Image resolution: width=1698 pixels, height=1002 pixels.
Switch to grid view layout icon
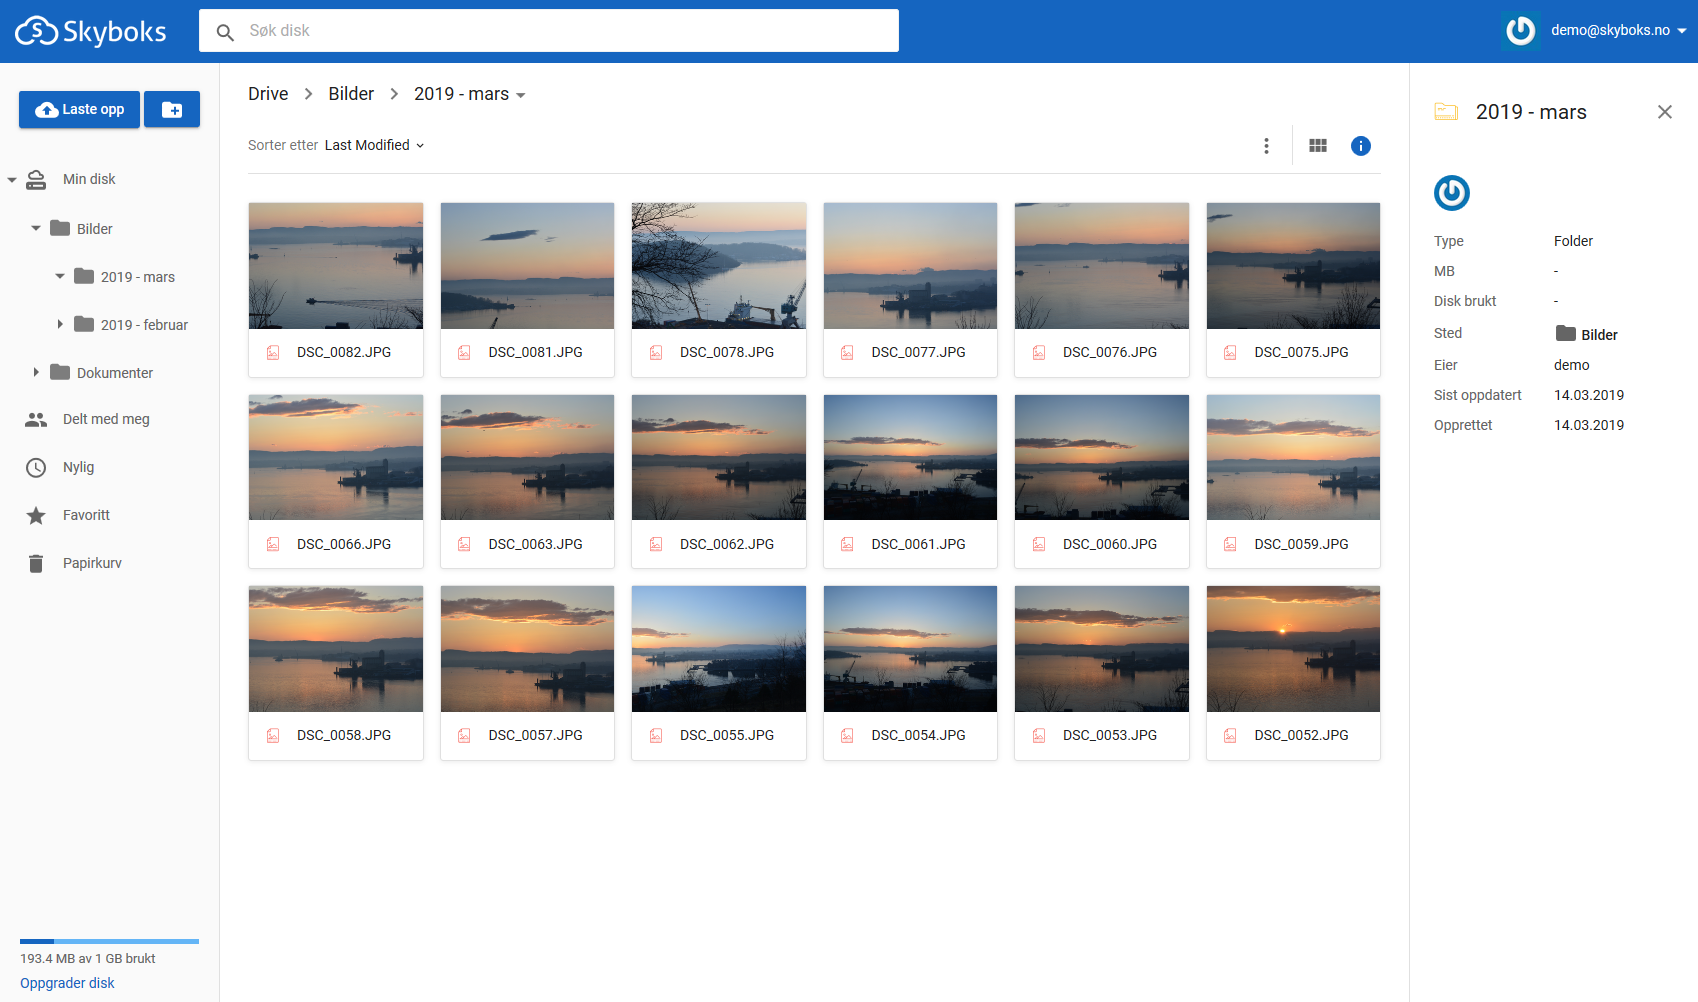1318,146
